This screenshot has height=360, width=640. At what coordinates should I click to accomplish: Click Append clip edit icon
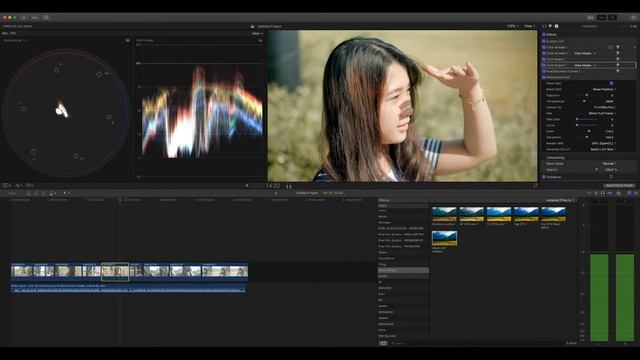(x=43, y=193)
